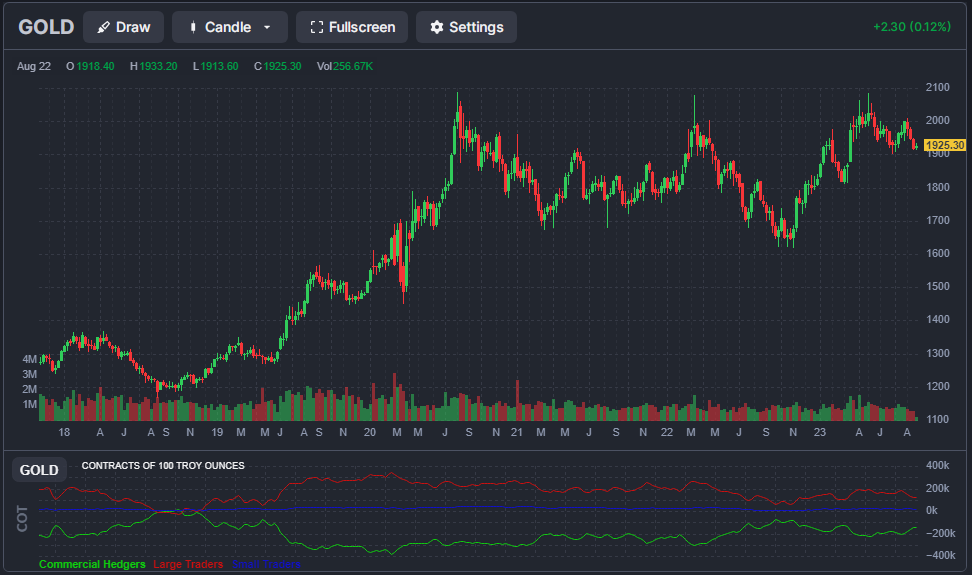Click the 19 year label on time axis

[x=217, y=432]
